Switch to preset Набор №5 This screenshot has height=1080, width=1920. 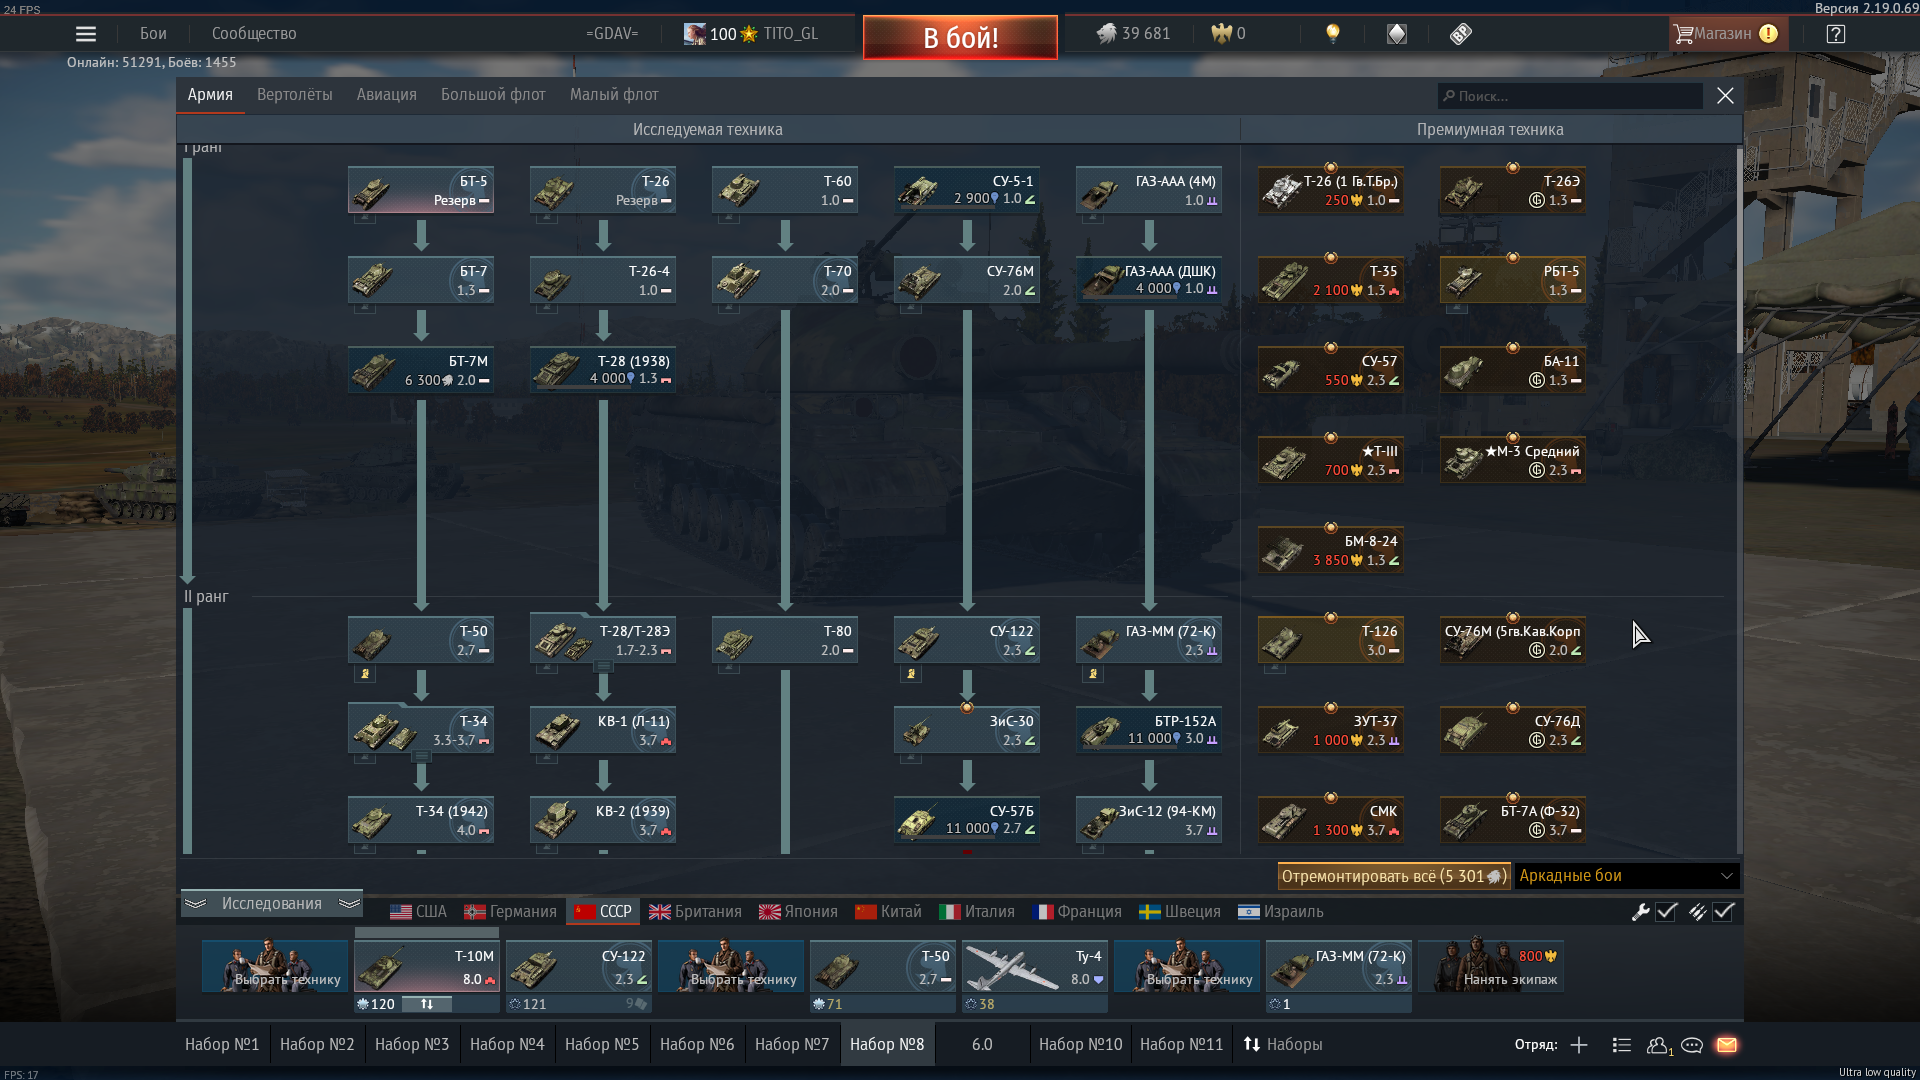[x=602, y=1045]
